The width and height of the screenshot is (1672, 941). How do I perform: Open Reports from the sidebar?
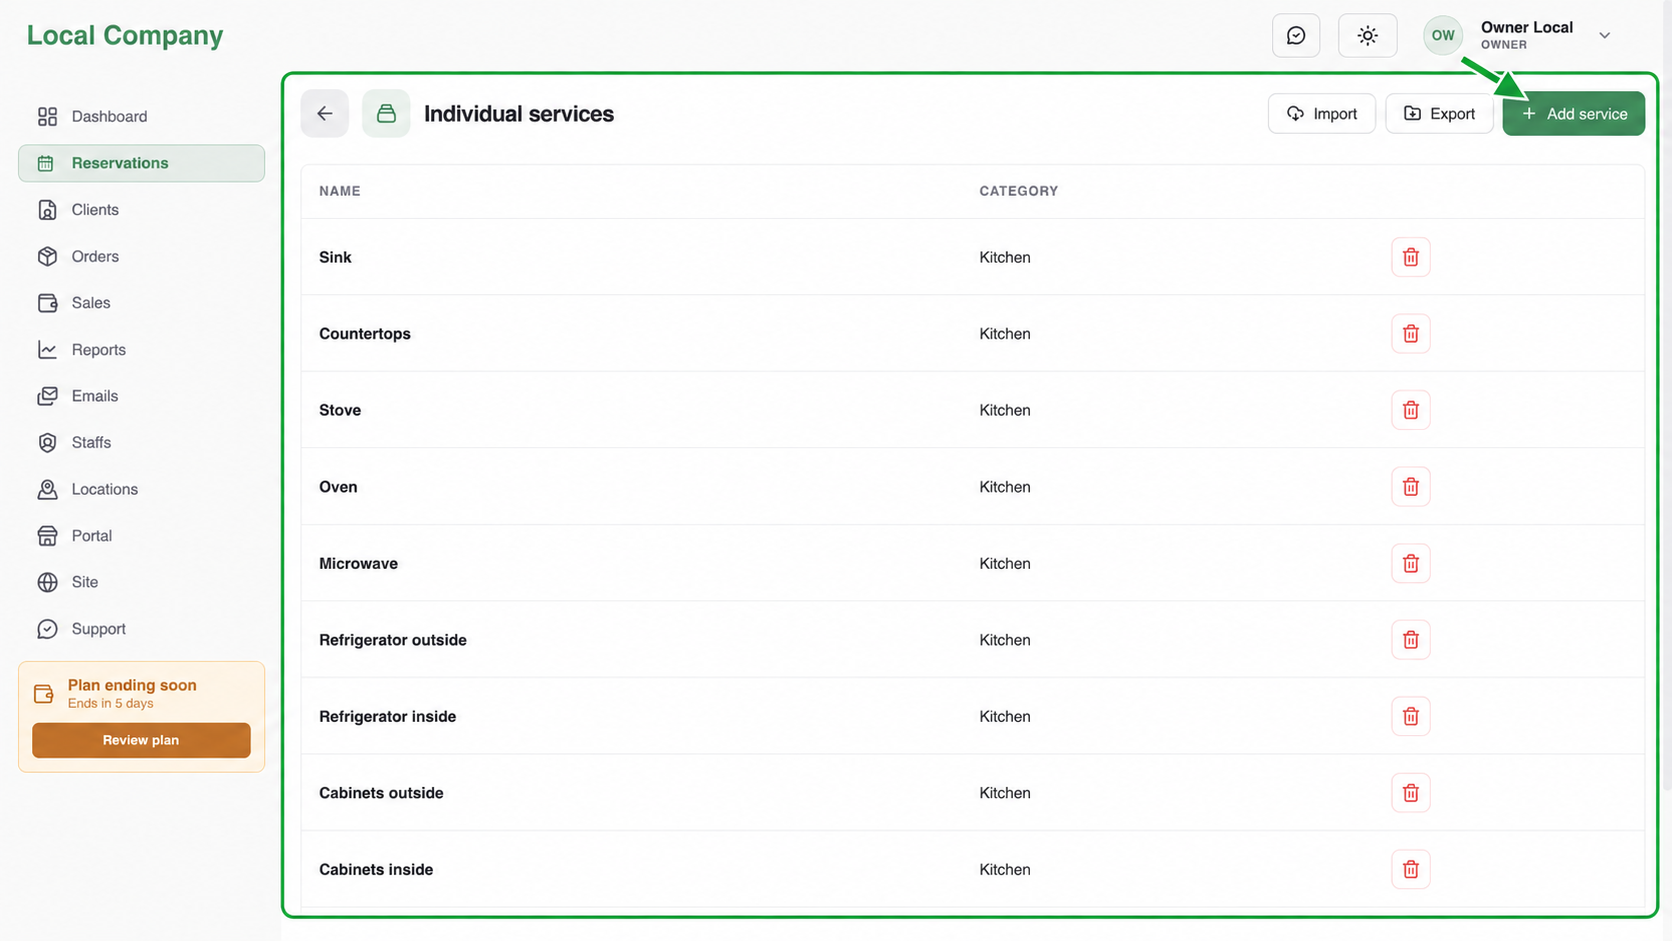tap(141, 350)
